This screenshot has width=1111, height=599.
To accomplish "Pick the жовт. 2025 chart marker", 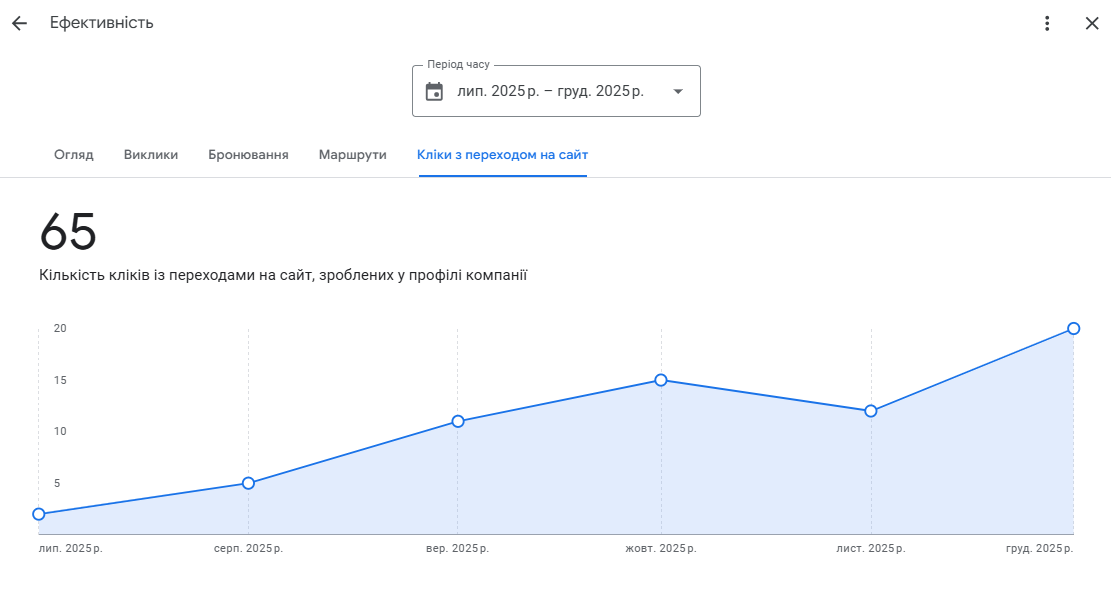I will (661, 380).
